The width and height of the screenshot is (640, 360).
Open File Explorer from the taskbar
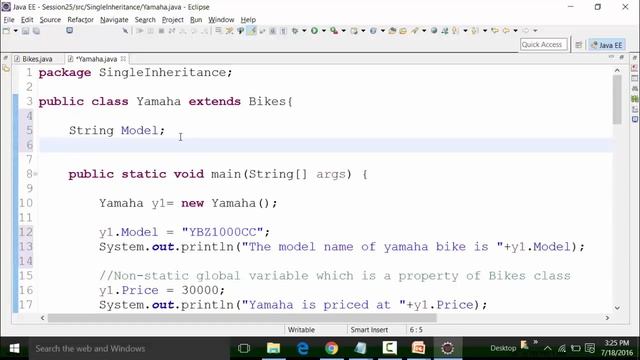point(273,349)
